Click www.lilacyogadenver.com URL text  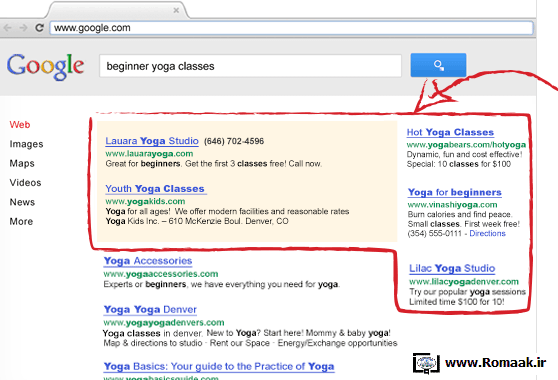(x=464, y=282)
